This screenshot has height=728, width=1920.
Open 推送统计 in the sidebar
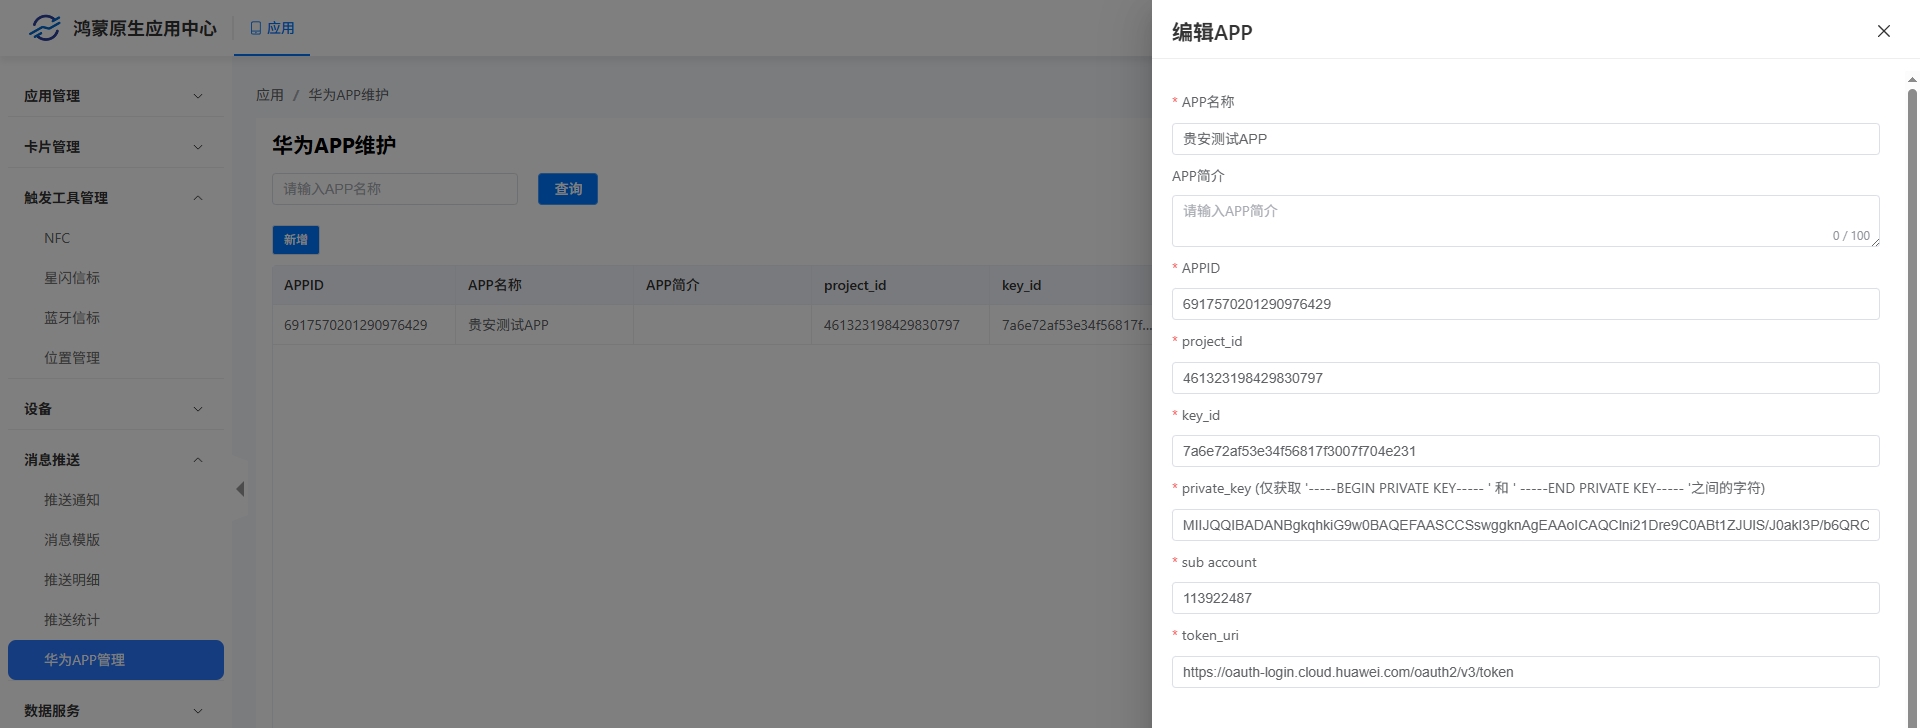(x=116, y=620)
